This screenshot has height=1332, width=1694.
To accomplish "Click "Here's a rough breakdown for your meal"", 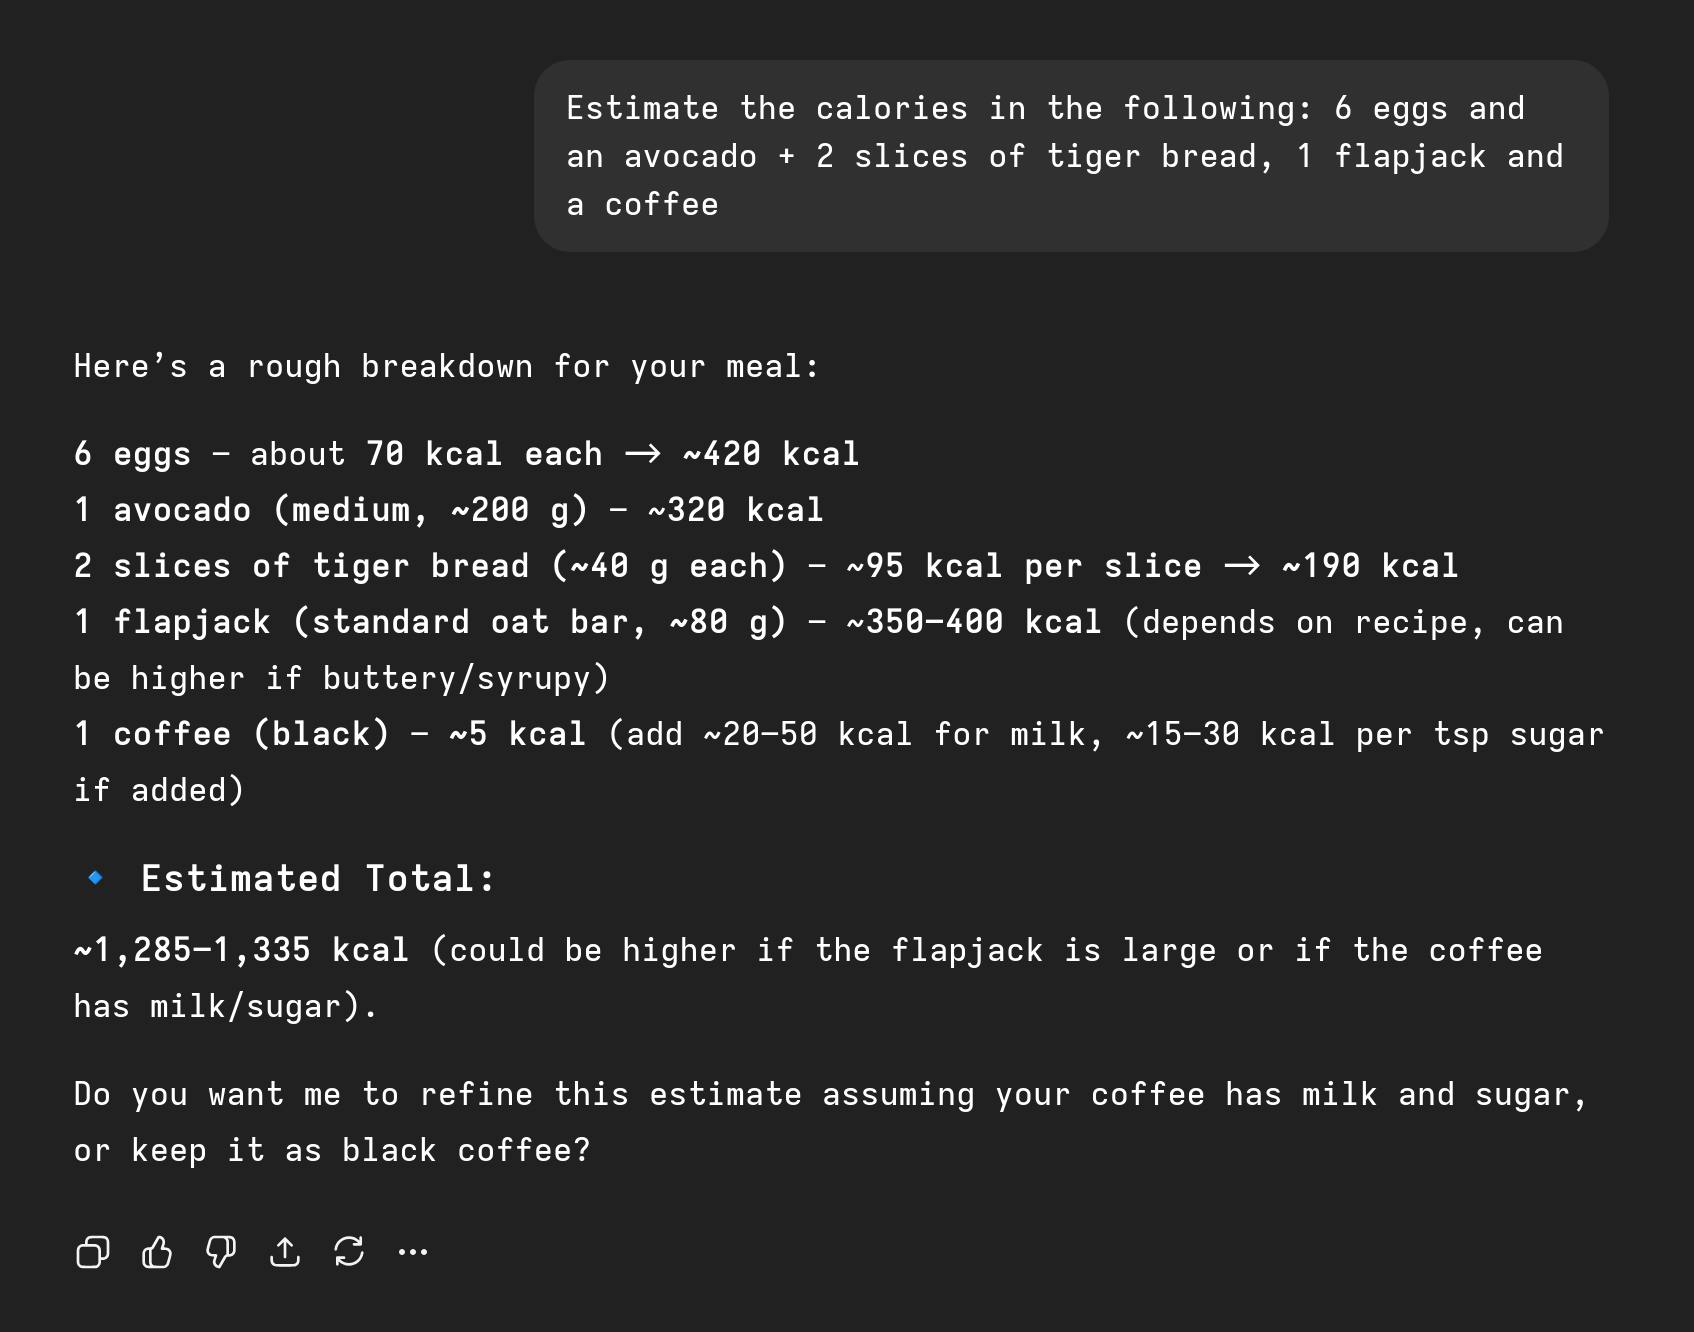I will [x=446, y=366].
